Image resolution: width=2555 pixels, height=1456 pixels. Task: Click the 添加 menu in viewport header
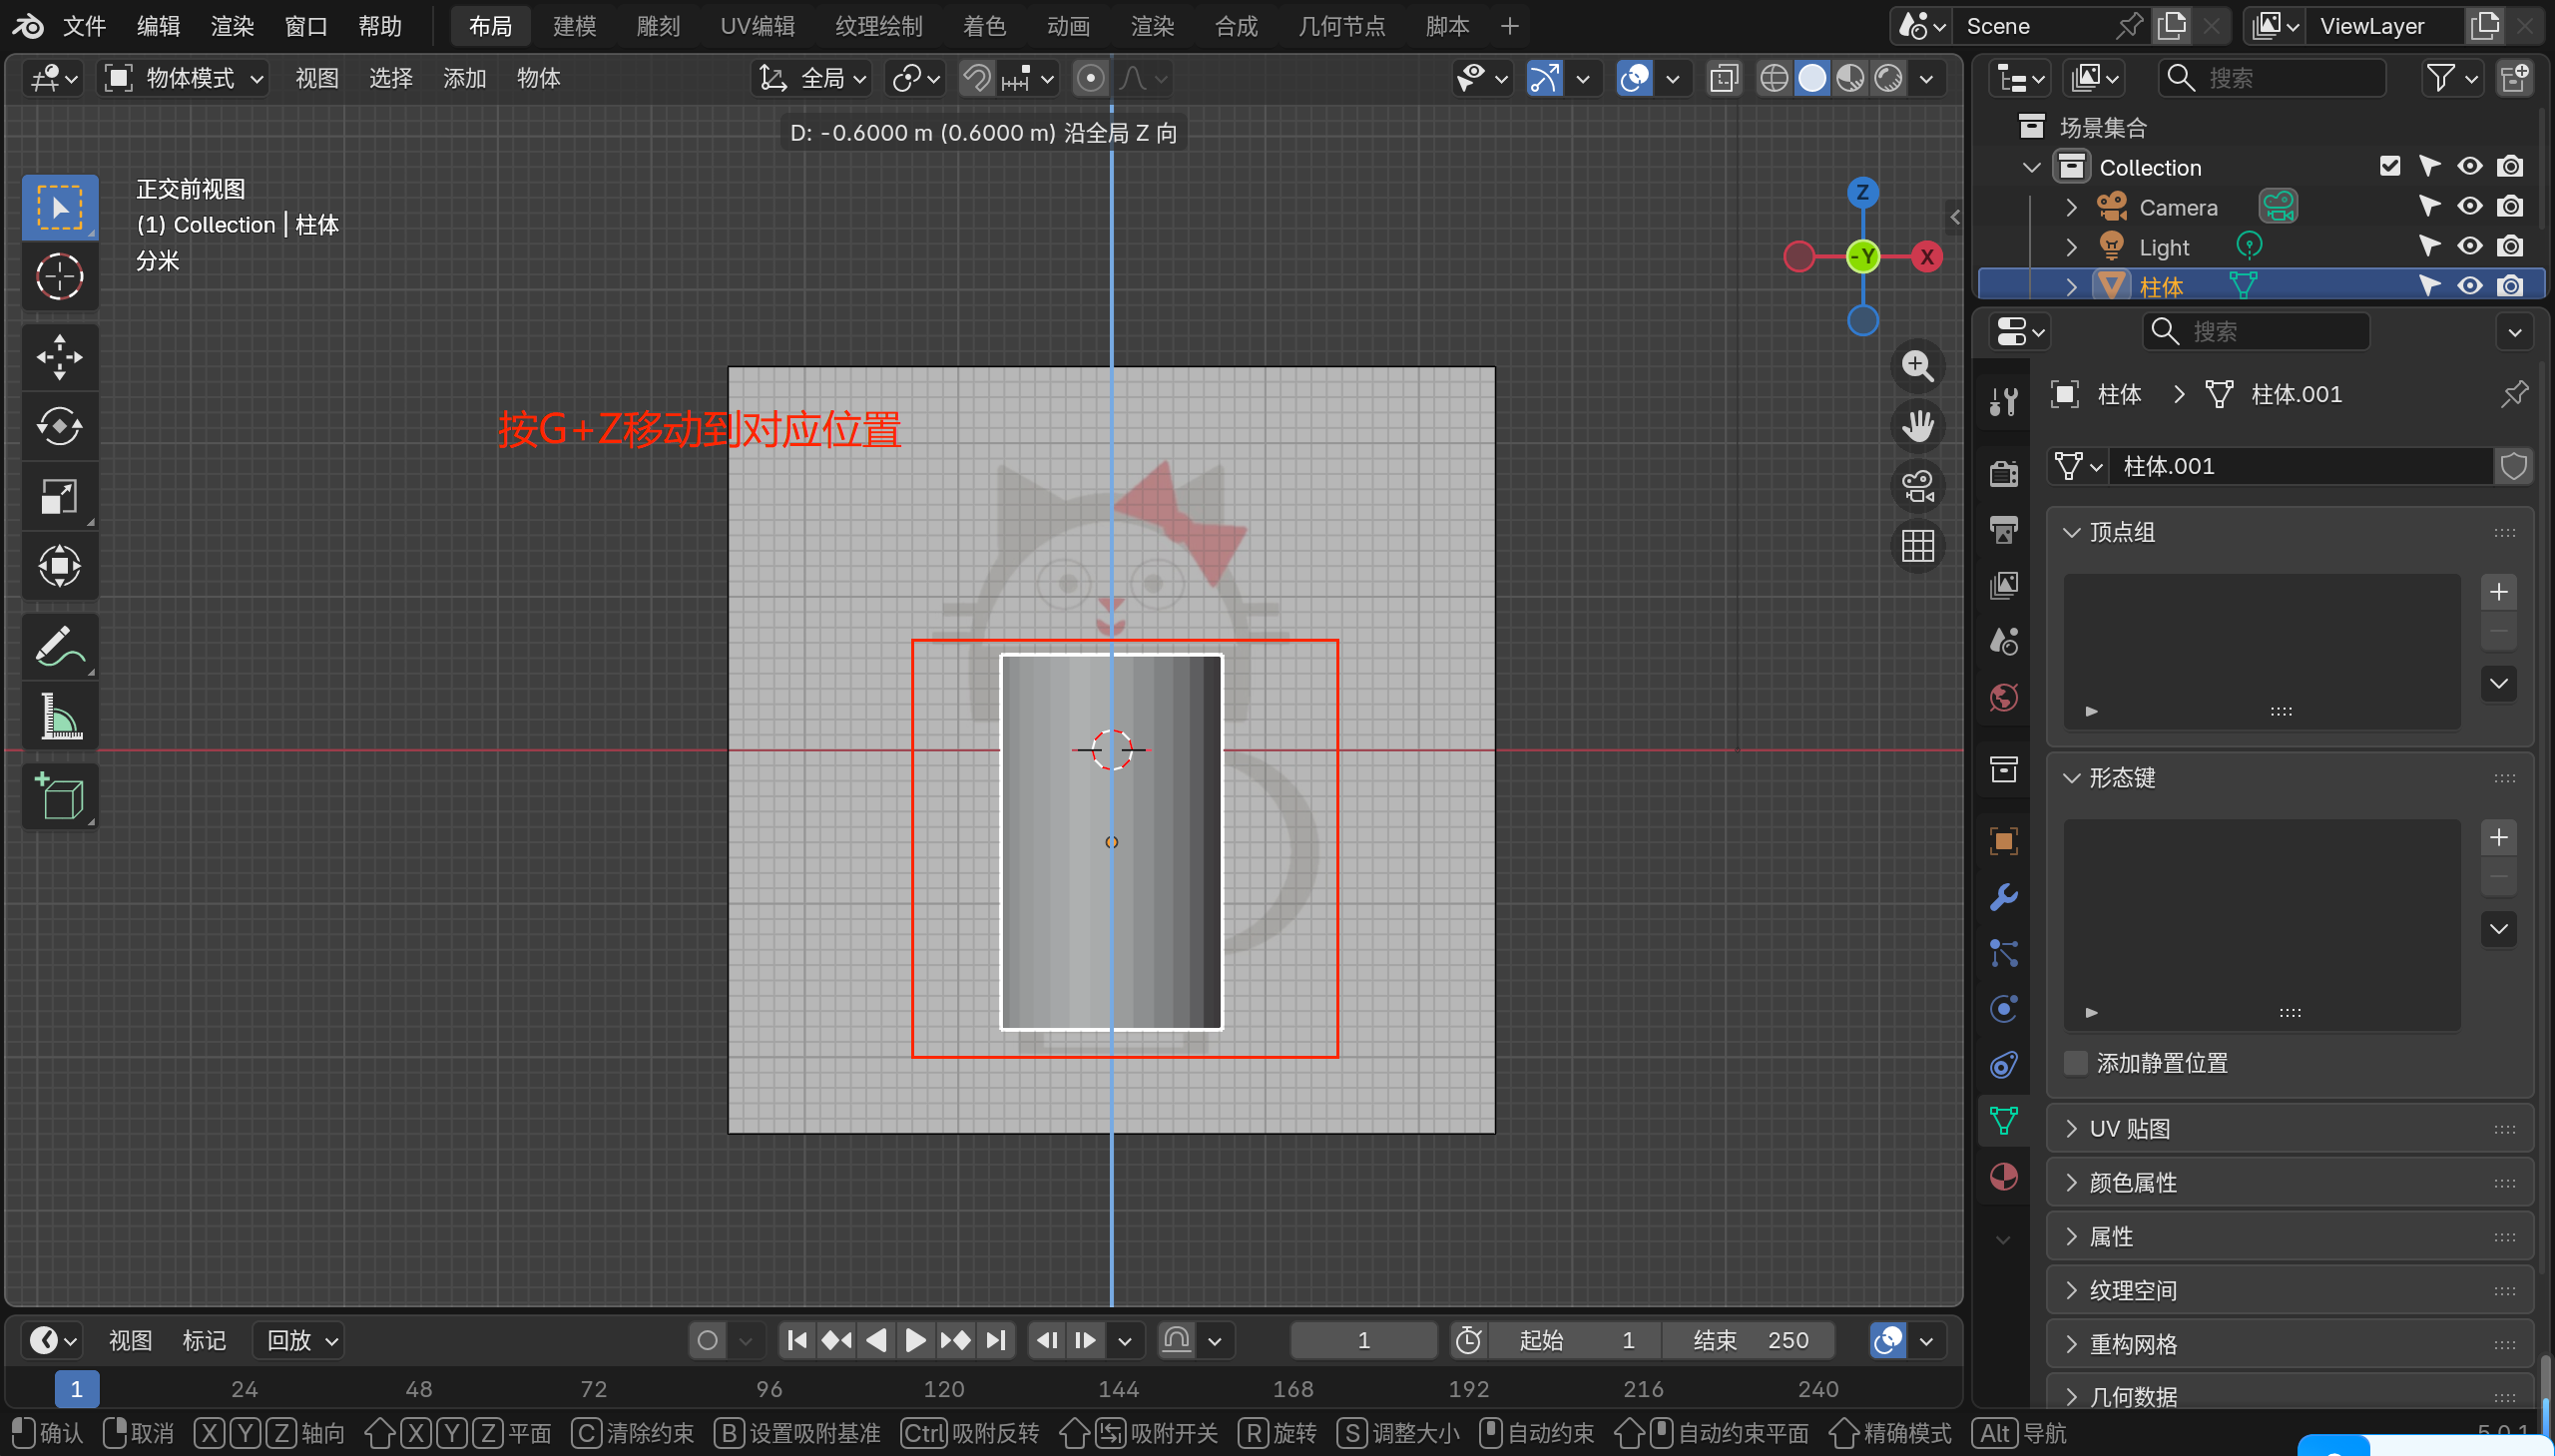(464, 78)
